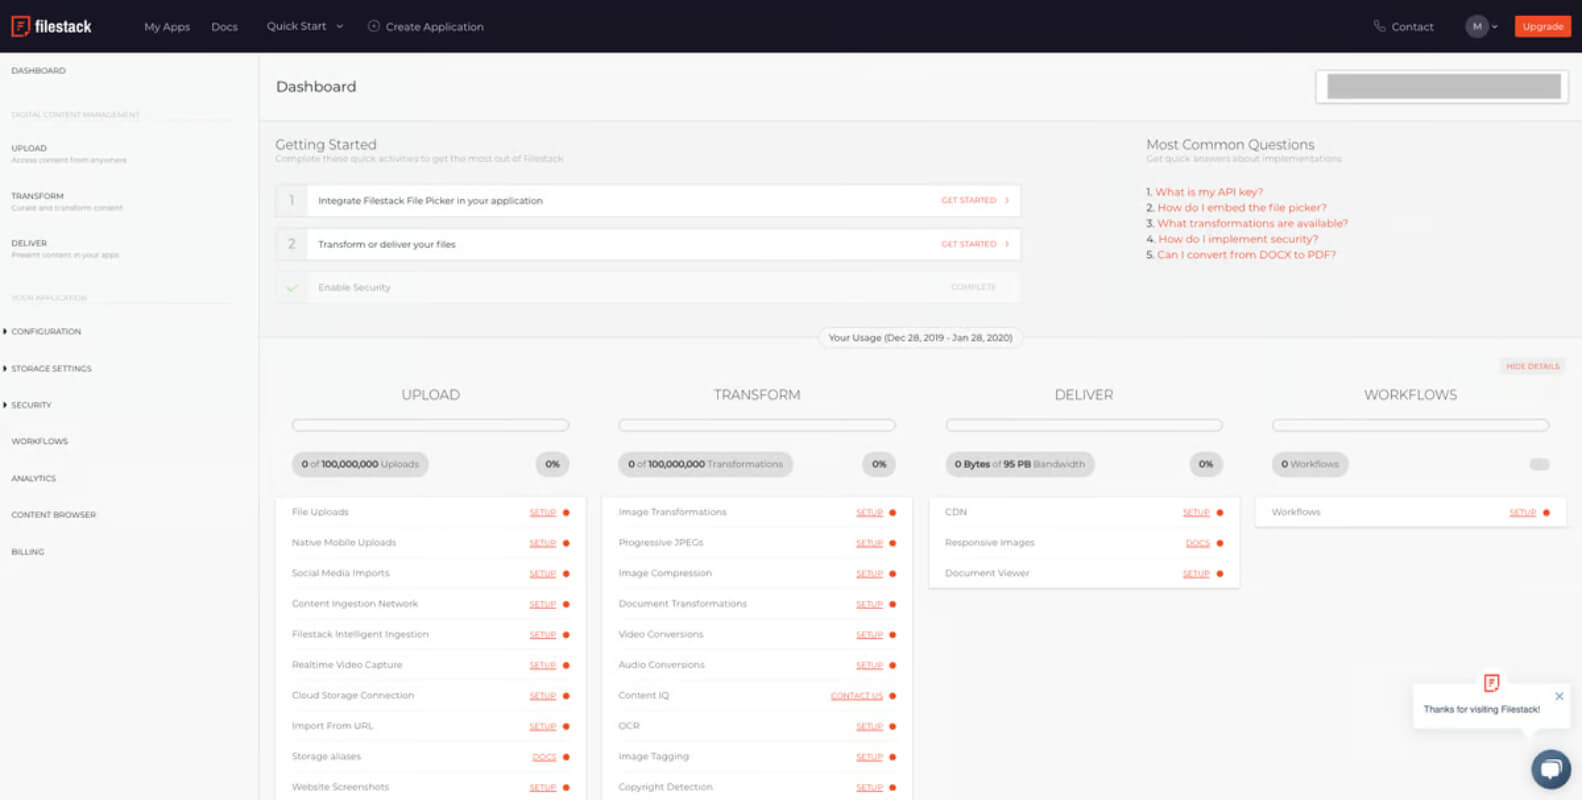1582x800 pixels.
Task: Expand the account menu caret beside avatar
Action: click(x=1495, y=27)
